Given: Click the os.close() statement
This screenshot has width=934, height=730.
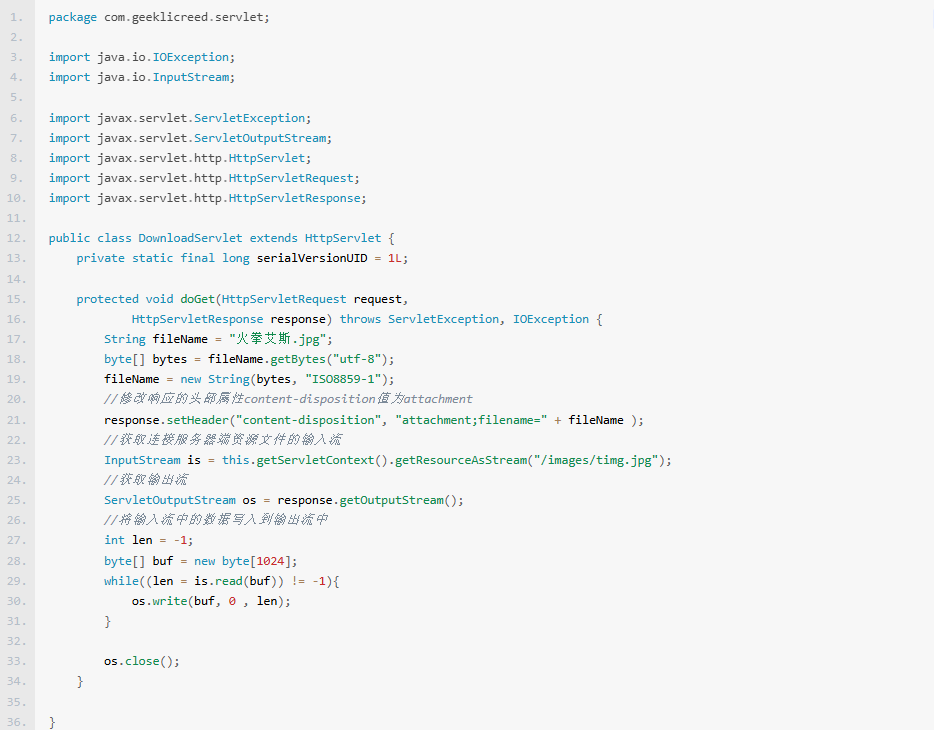Looking at the screenshot, I should coord(142,661).
